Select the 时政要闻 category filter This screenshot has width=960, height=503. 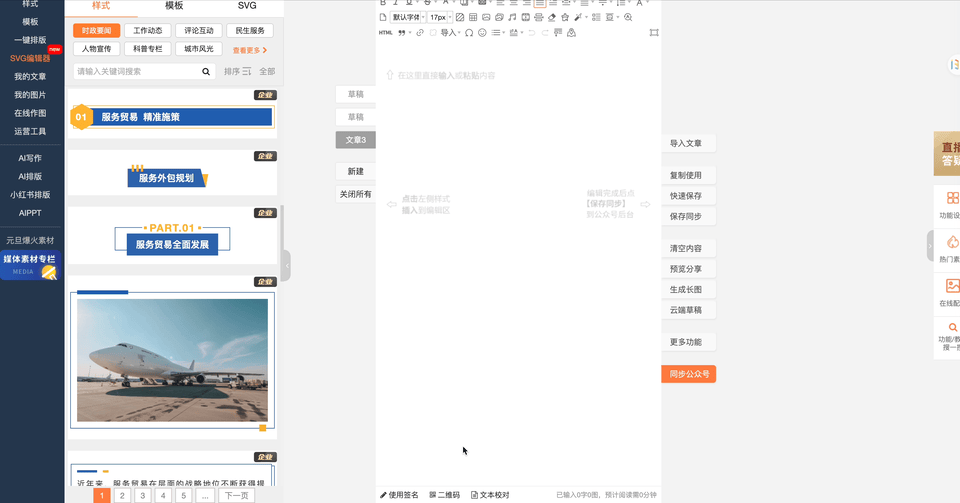pos(97,31)
